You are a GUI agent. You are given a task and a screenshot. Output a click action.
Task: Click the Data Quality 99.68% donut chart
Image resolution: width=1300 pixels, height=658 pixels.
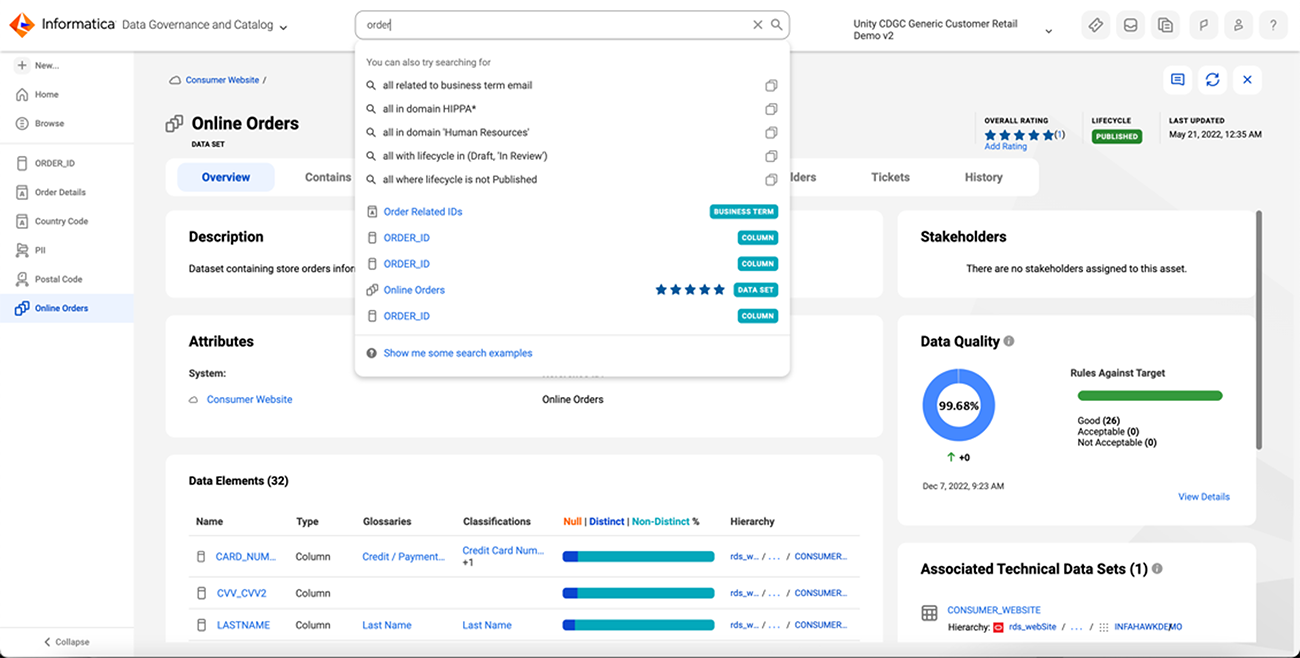(957, 406)
